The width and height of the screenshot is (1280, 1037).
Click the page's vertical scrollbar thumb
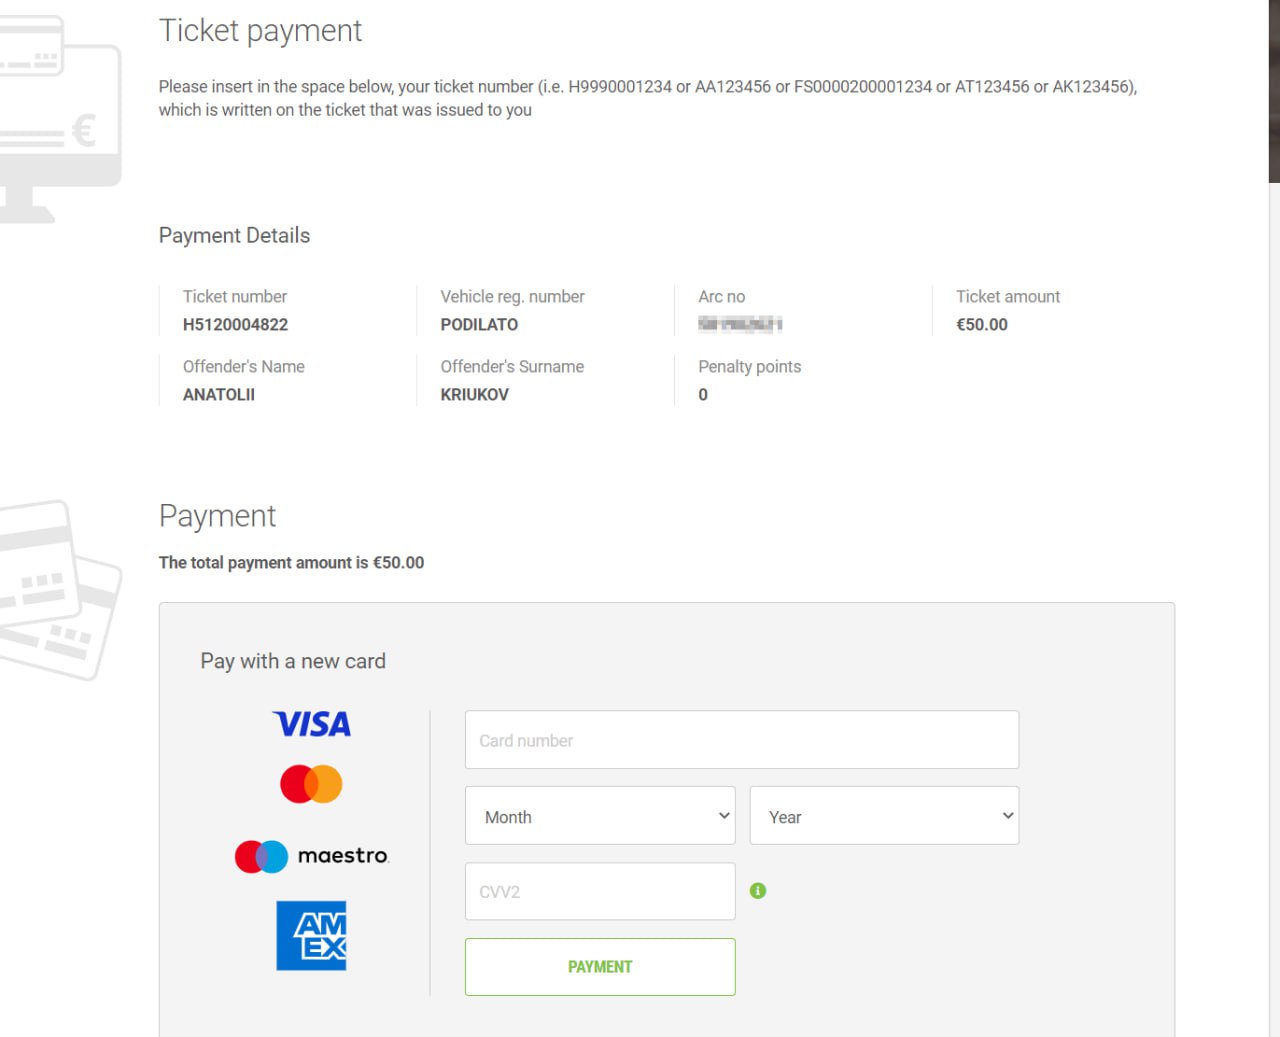(1274, 90)
